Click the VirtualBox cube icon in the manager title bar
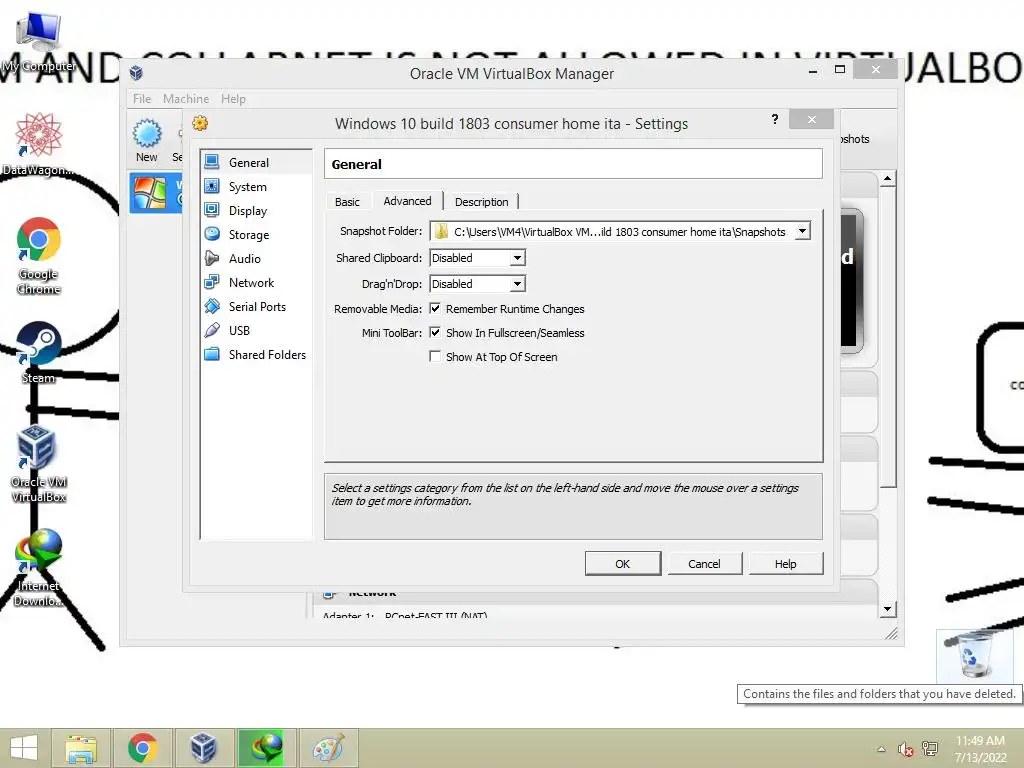Image resolution: width=1024 pixels, height=768 pixels. (x=136, y=72)
